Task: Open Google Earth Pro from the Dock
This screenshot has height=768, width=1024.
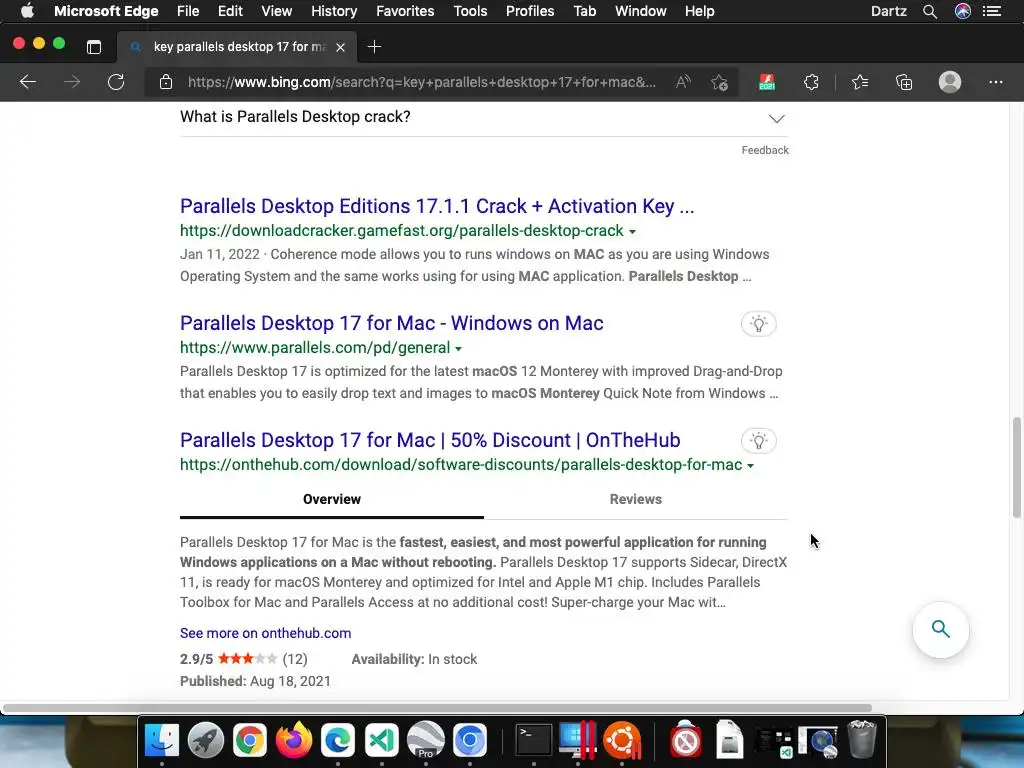Action: coord(426,741)
